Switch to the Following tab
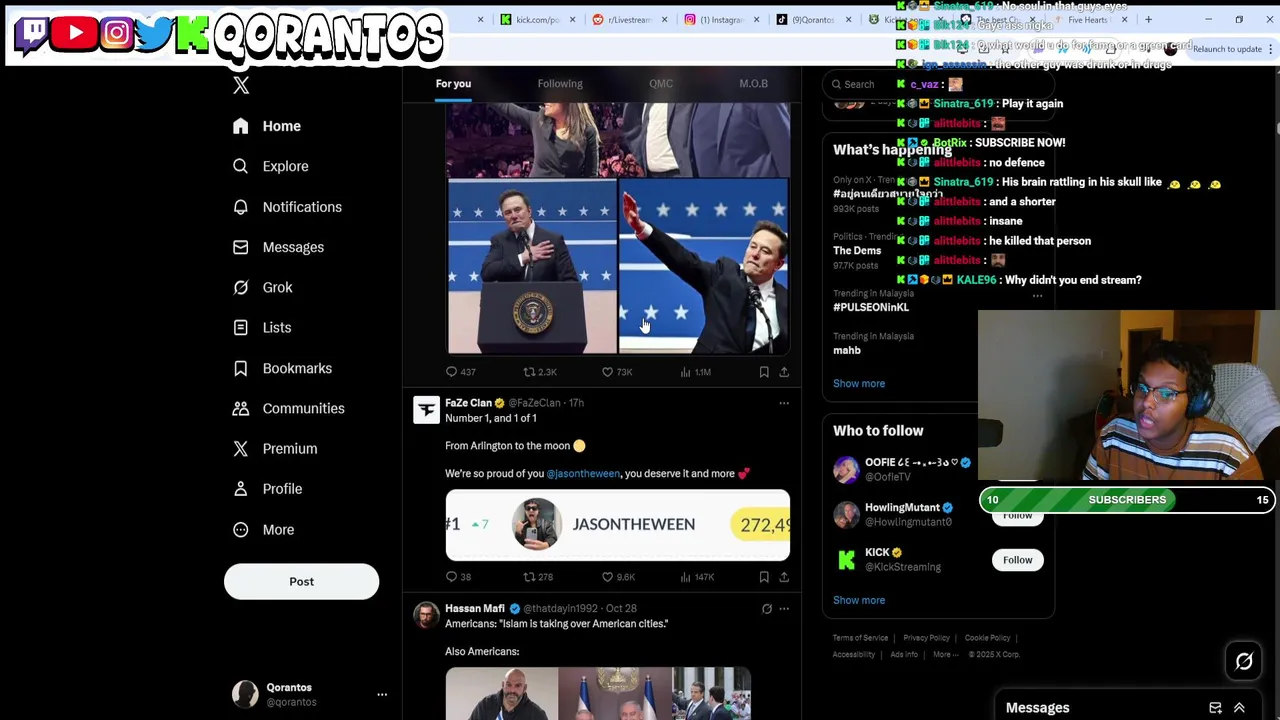Viewport: 1280px width, 720px height. pos(560,84)
